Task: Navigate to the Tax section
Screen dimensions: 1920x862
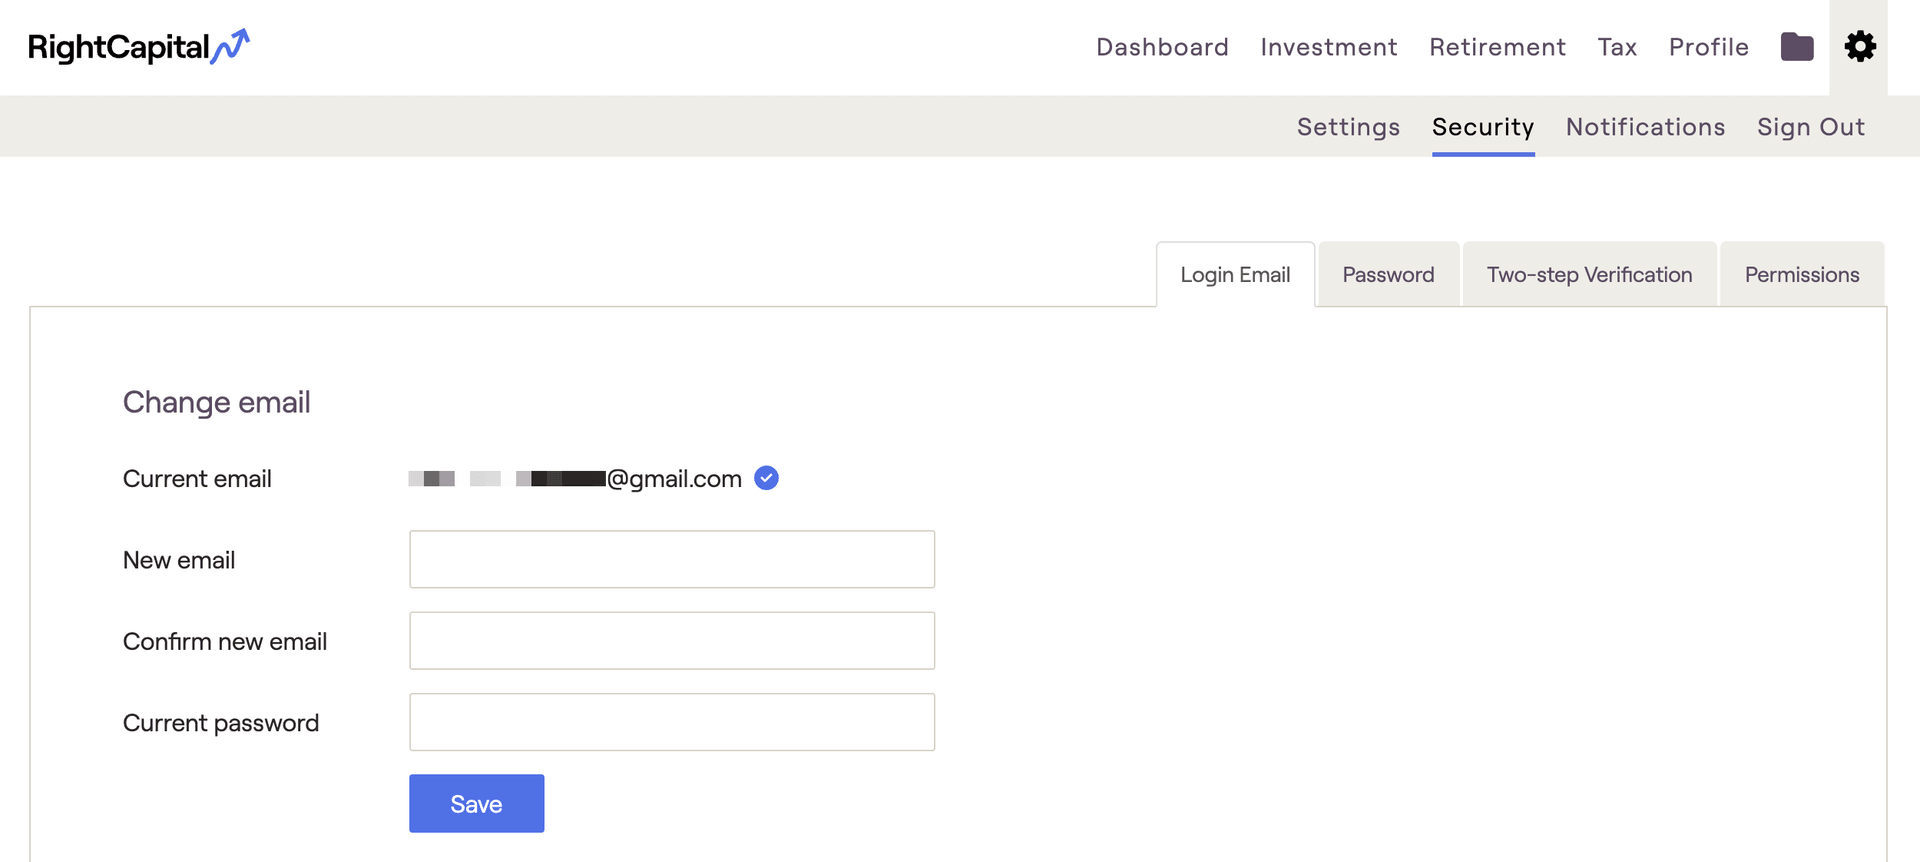Action: tap(1617, 47)
